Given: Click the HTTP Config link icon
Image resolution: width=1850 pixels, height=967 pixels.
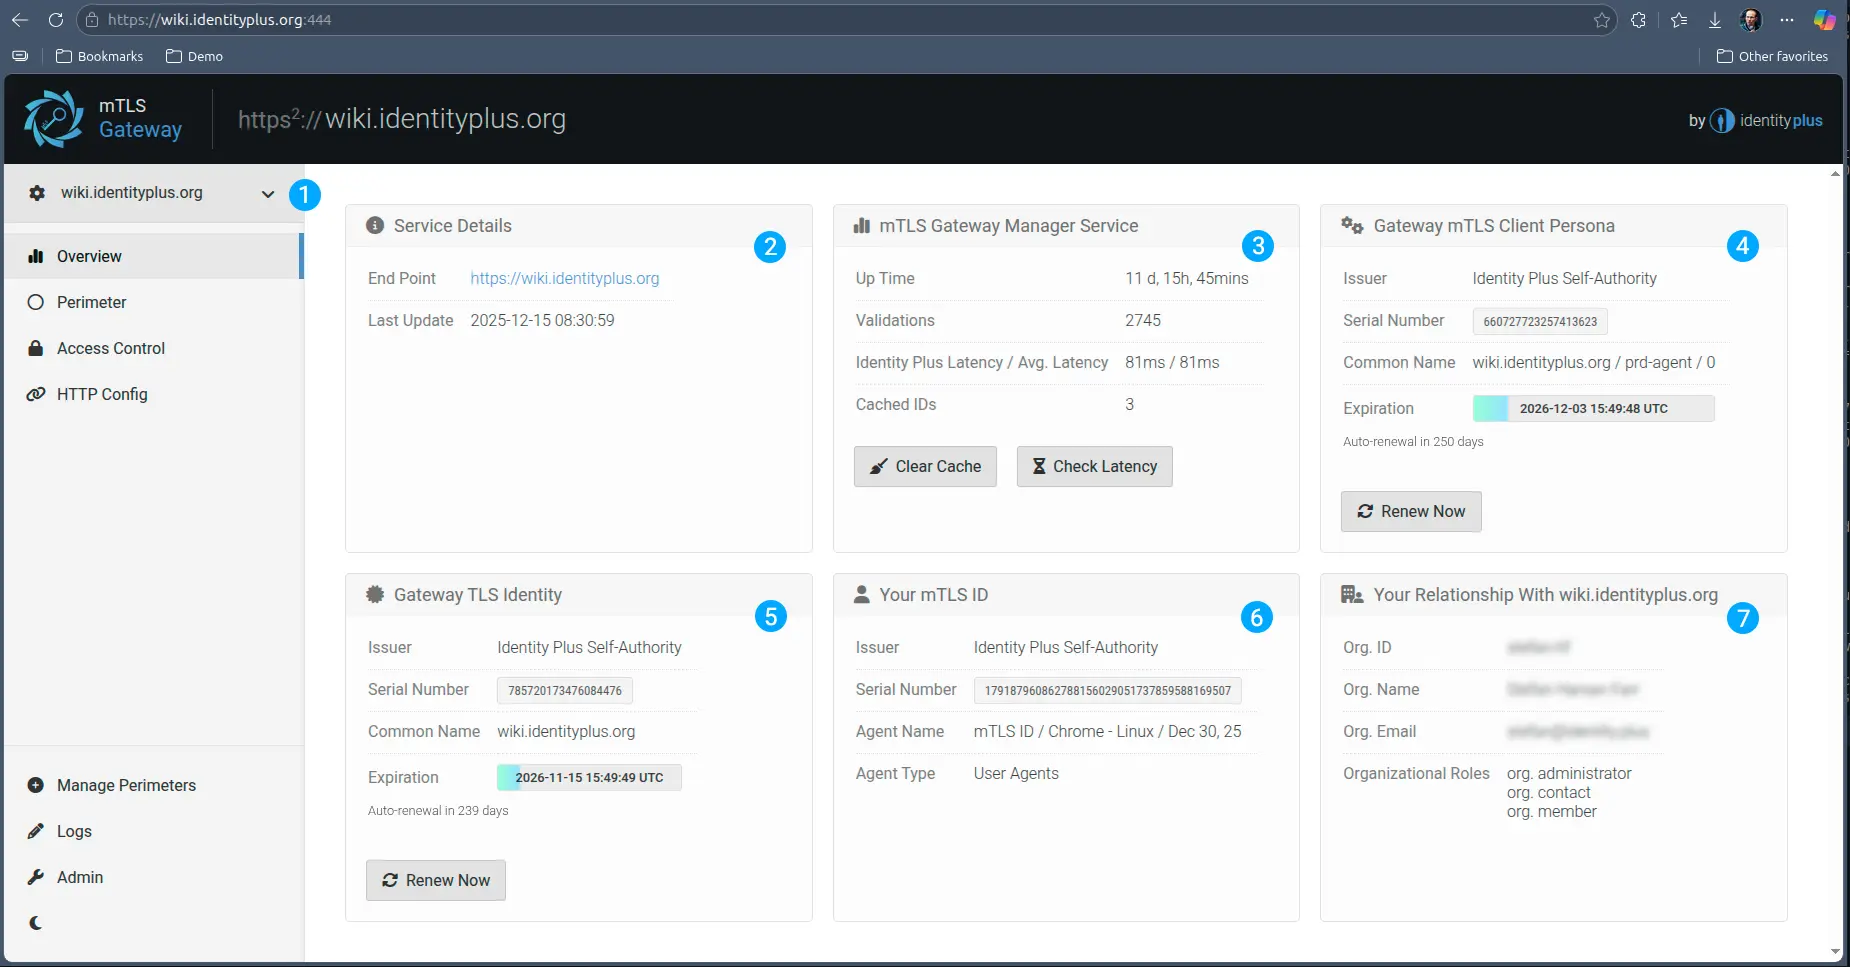Looking at the screenshot, I should [36, 395].
